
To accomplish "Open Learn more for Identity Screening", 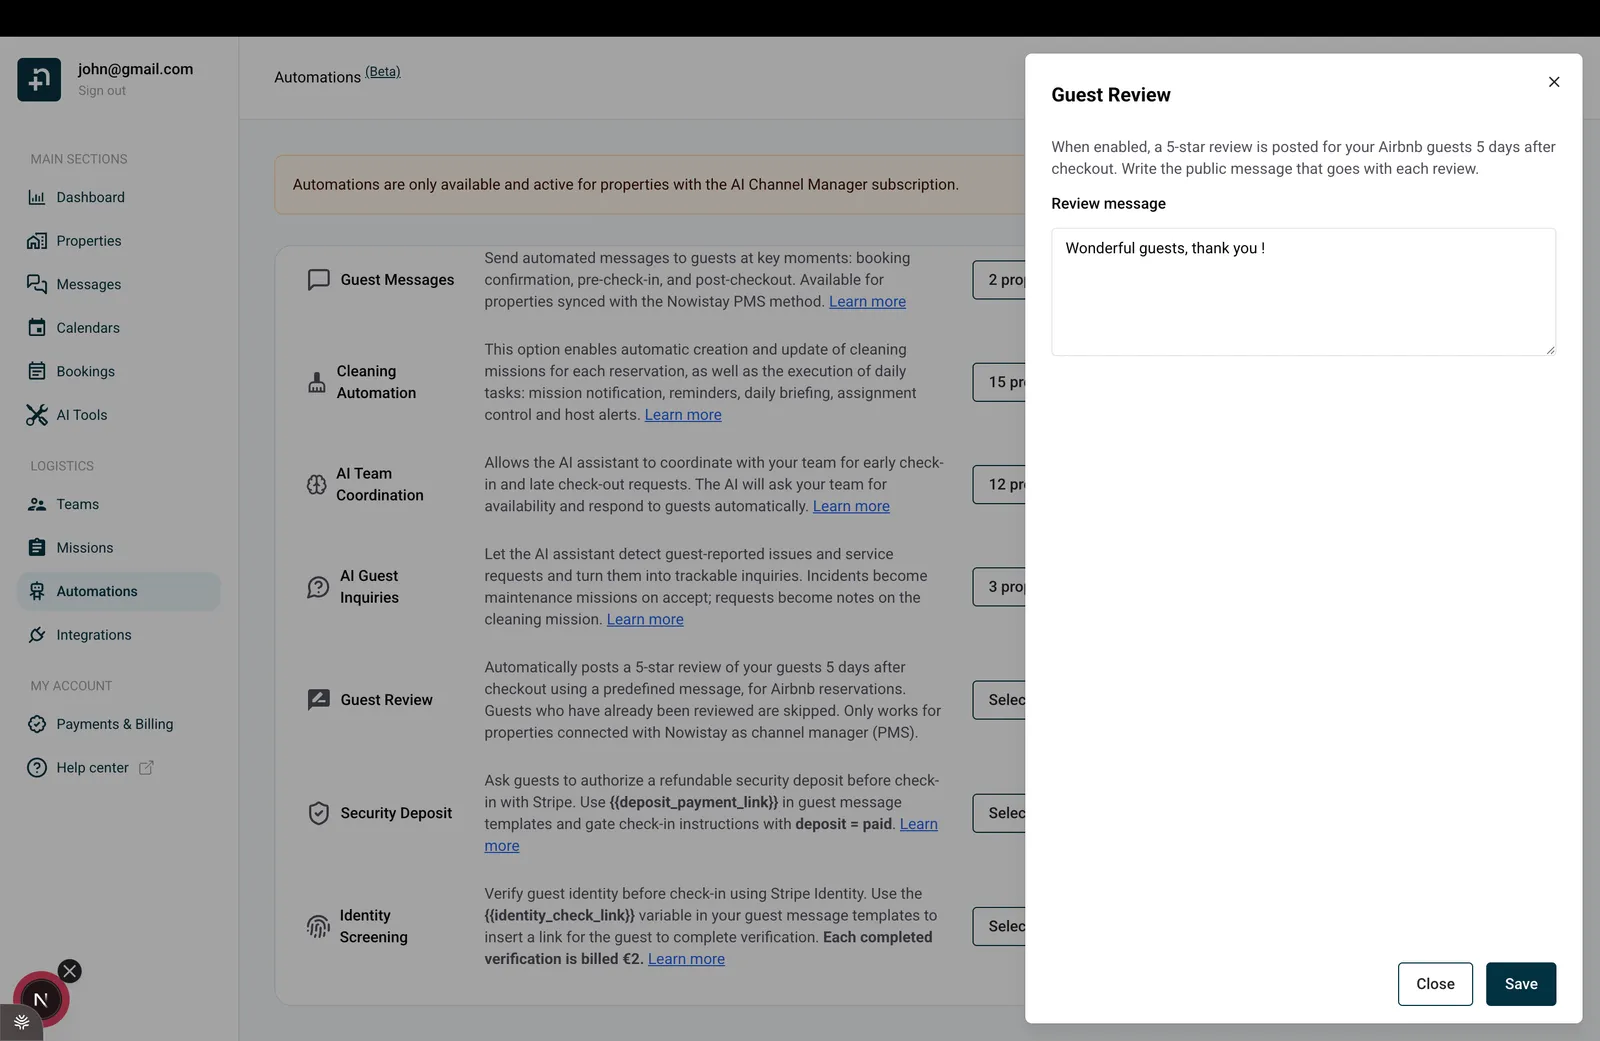I will coord(686,959).
